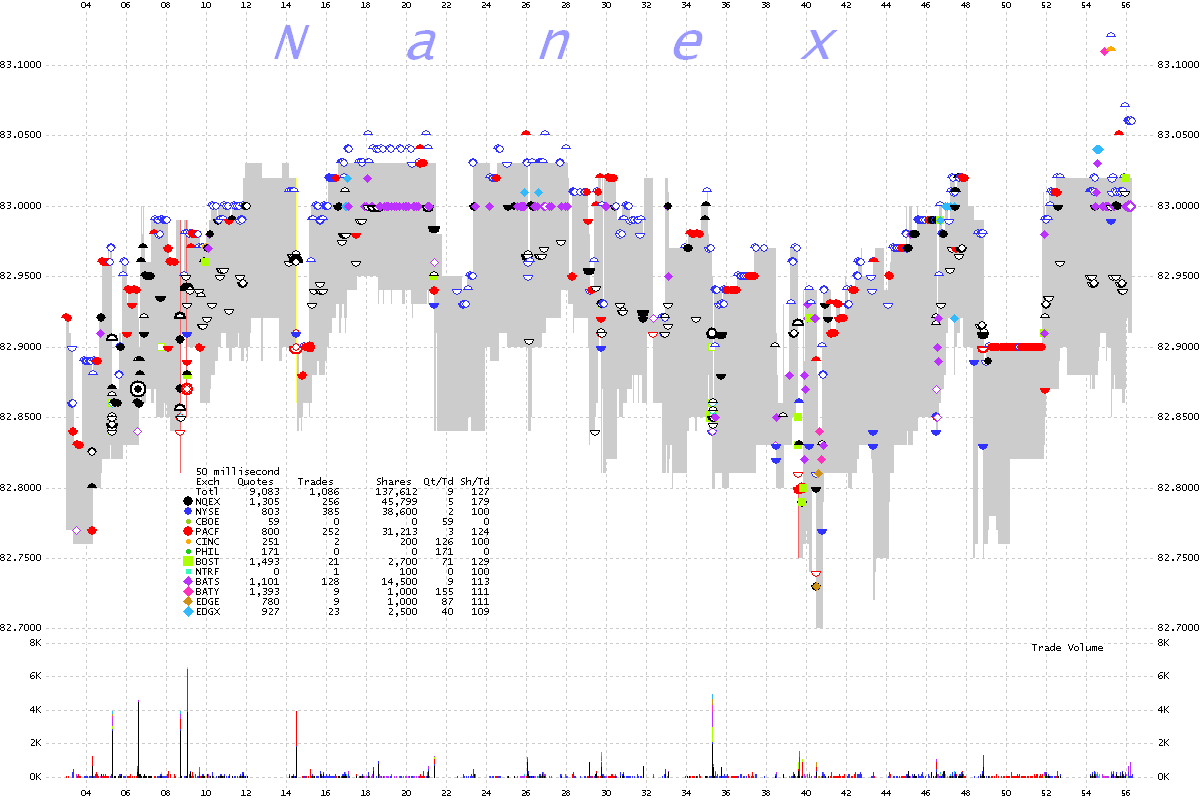
Task: Click the Qt/Td column header
Action: [x=438, y=481]
